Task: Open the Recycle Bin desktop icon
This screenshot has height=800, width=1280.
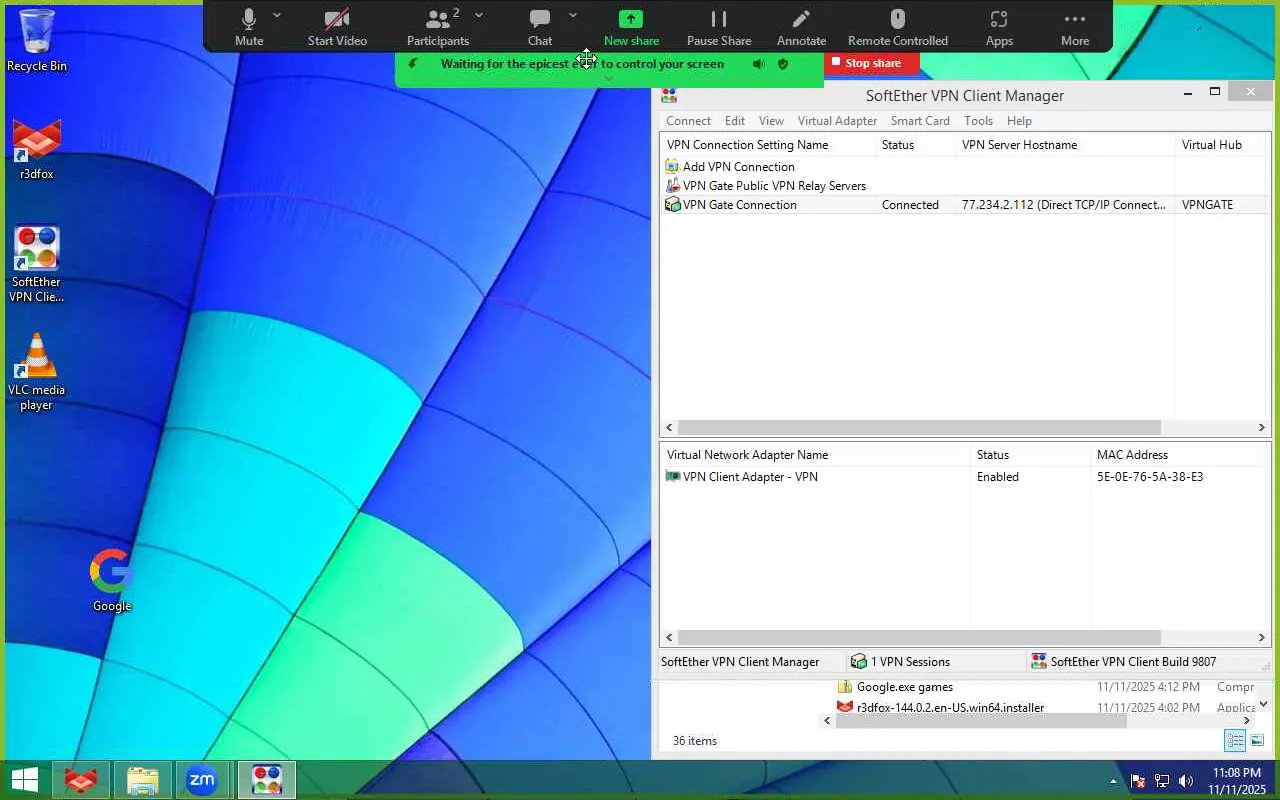Action: 37,40
